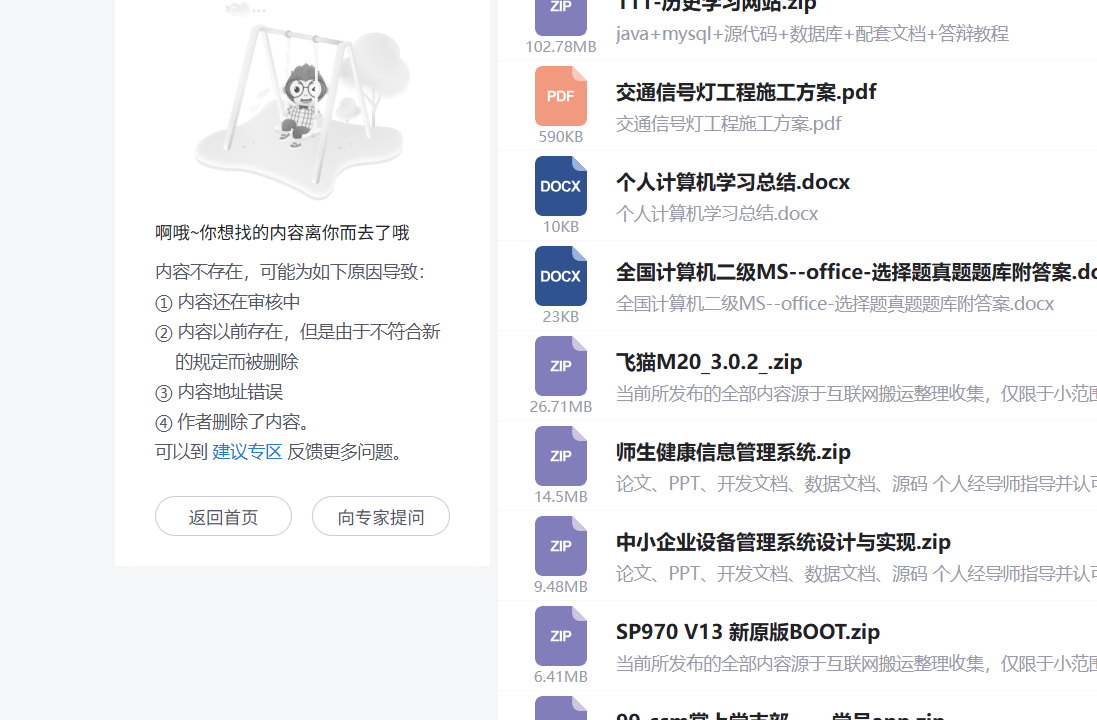Click reason ① 内容还在审核中

227,302
